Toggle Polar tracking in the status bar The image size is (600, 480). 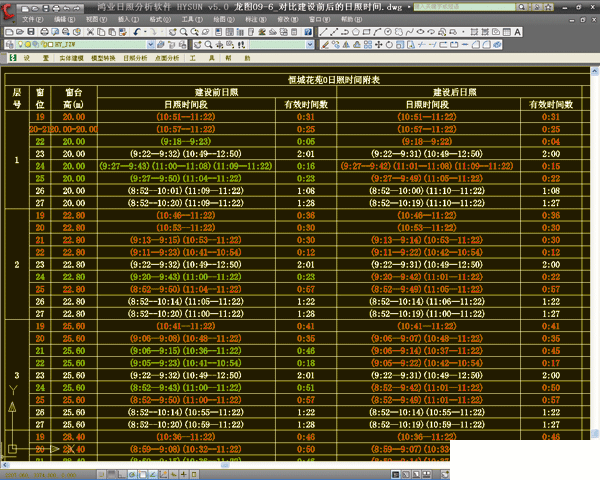[x=132, y=475]
